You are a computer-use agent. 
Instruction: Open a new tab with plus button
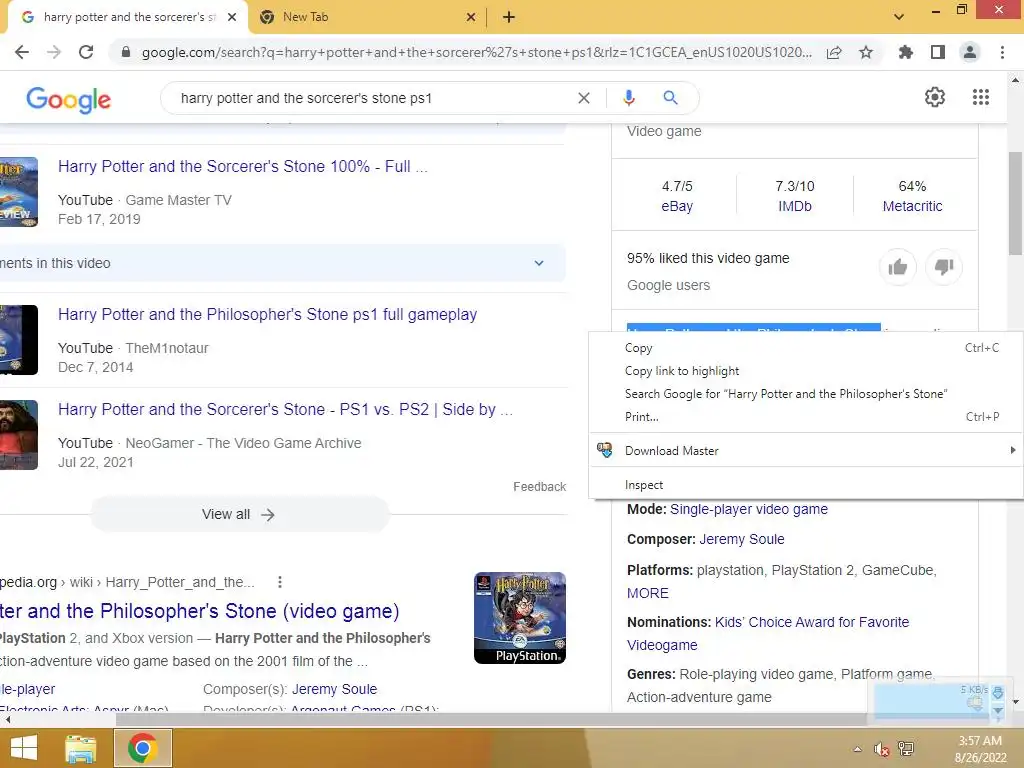pyautogui.click(x=509, y=17)
